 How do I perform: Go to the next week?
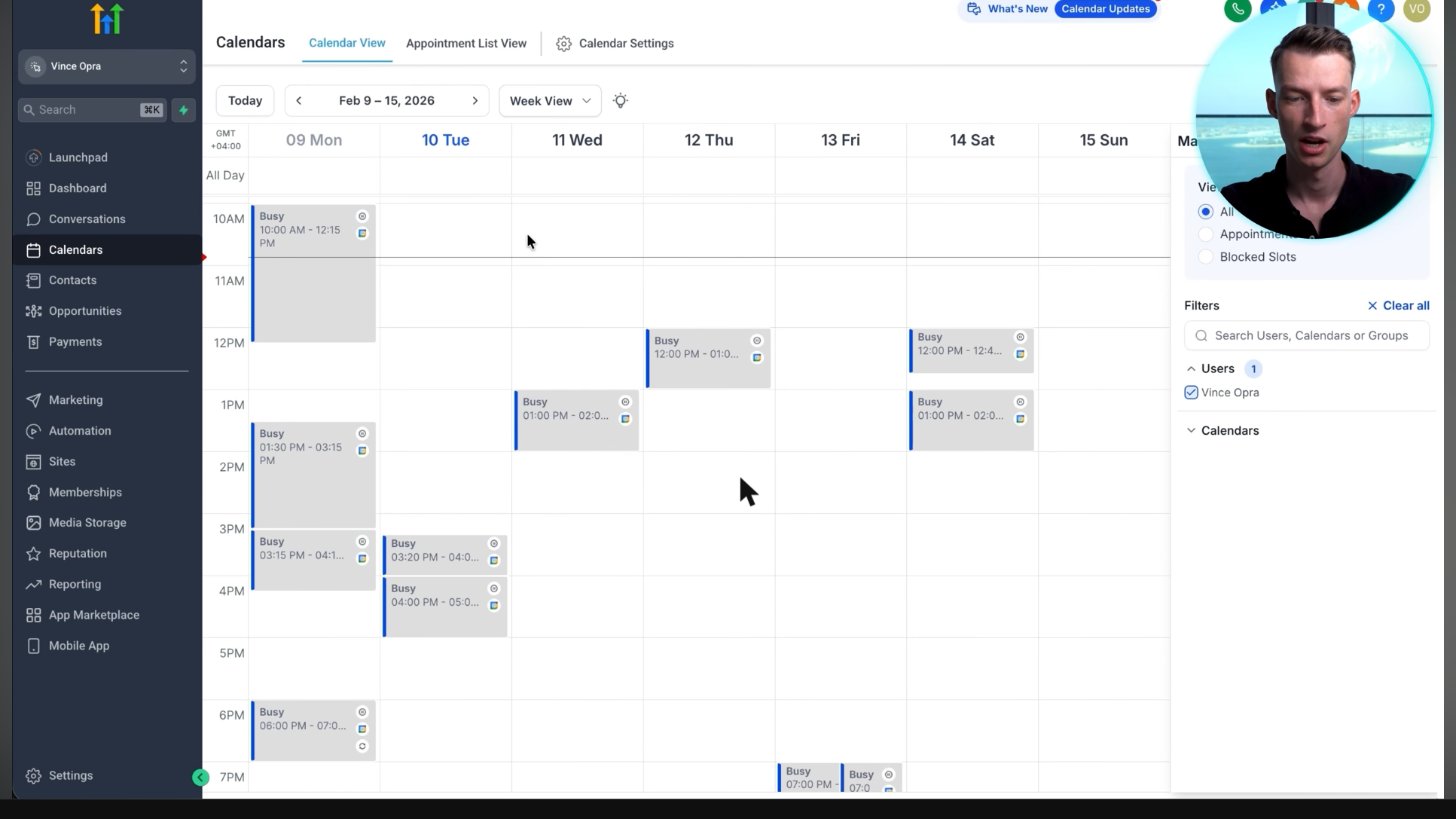pos(475,101)
